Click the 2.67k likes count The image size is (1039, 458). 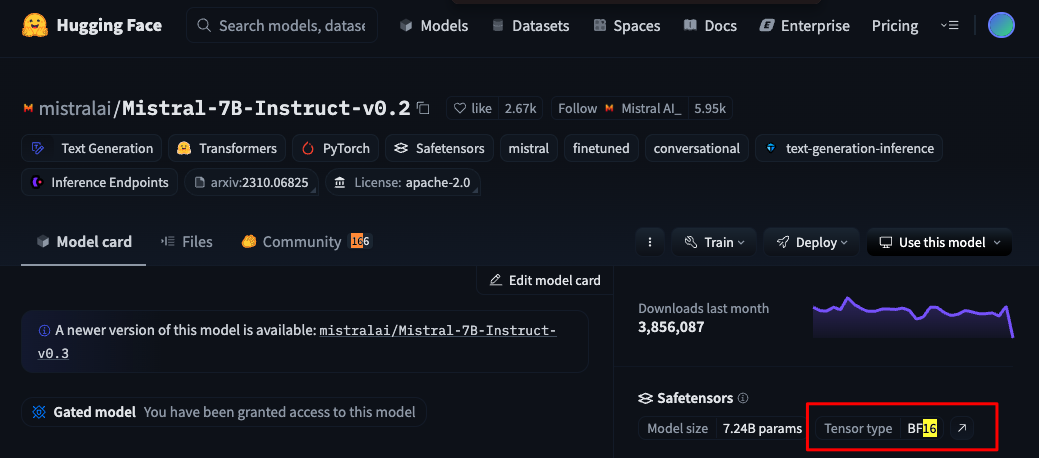click(x=521, y=109)
